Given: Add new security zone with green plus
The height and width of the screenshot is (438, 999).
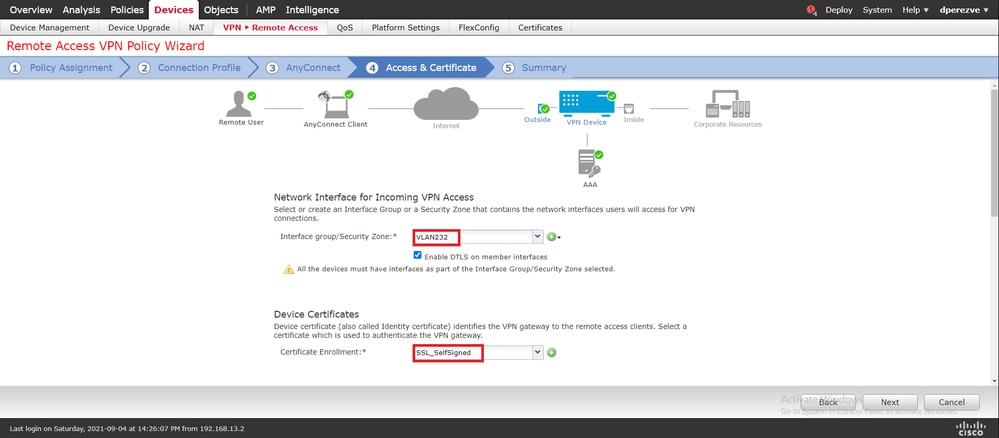Looking at the screenshot, I should click(x=552, y=237).
